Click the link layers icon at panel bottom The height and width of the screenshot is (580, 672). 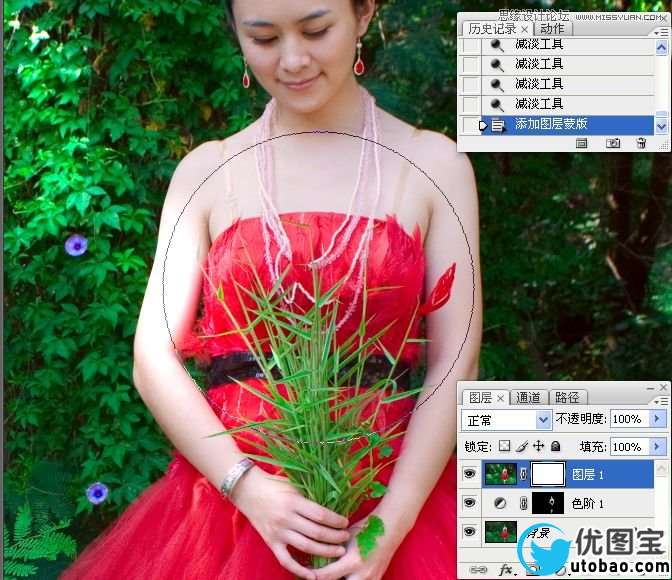pyautogui.click(x=478, y=570)
